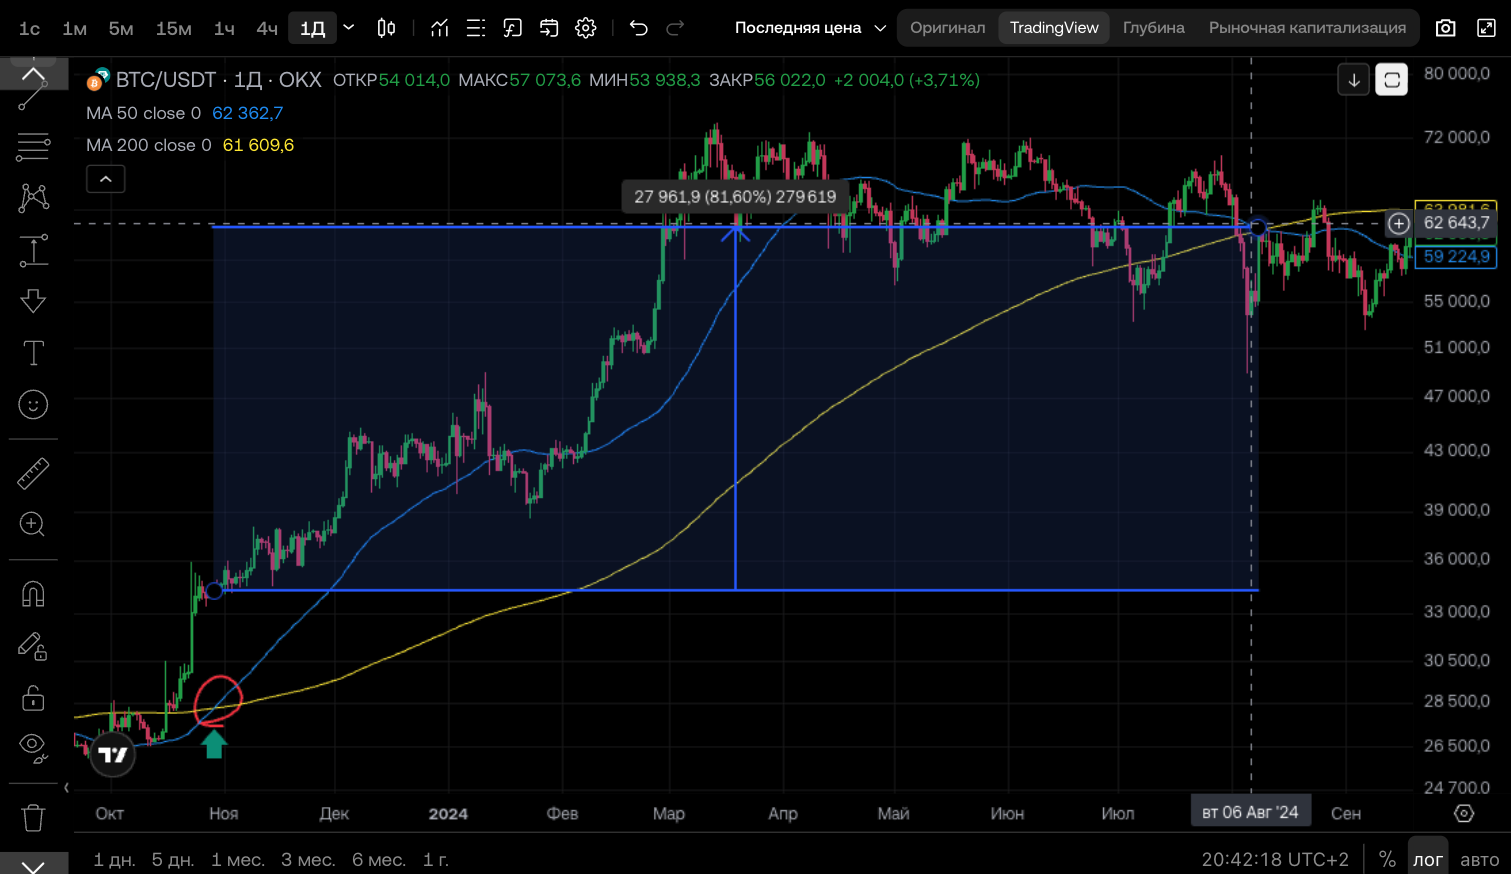Collapse the indicator legend chevron

(x=106, y=179)
